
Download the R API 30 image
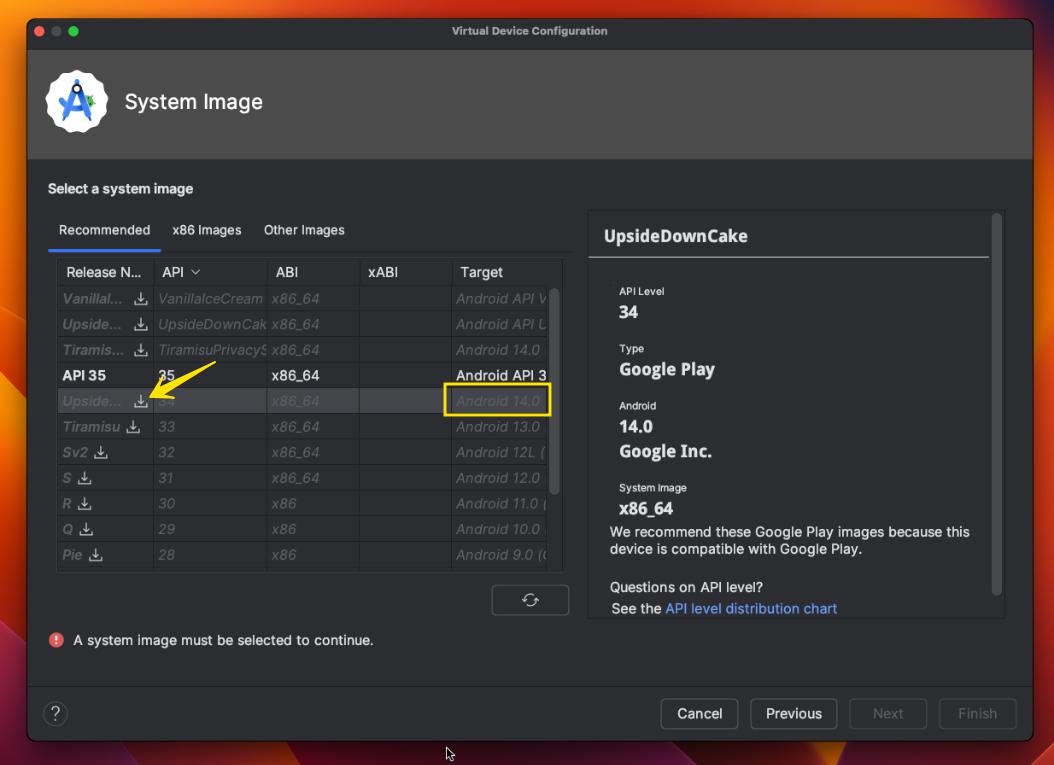(85, 504)
